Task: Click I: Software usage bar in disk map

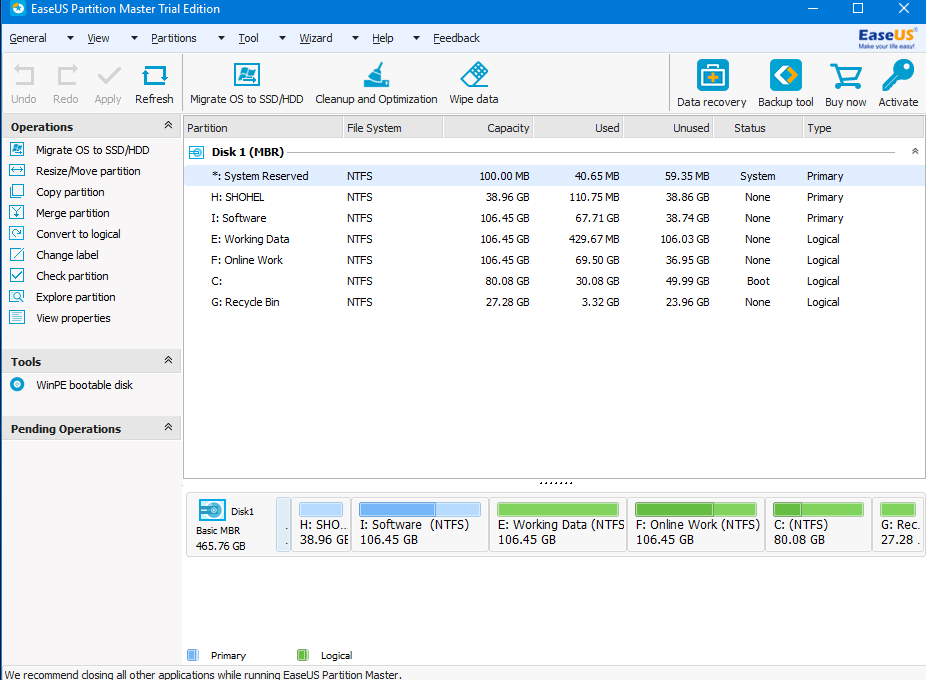Action: click(x=420, y=509)
